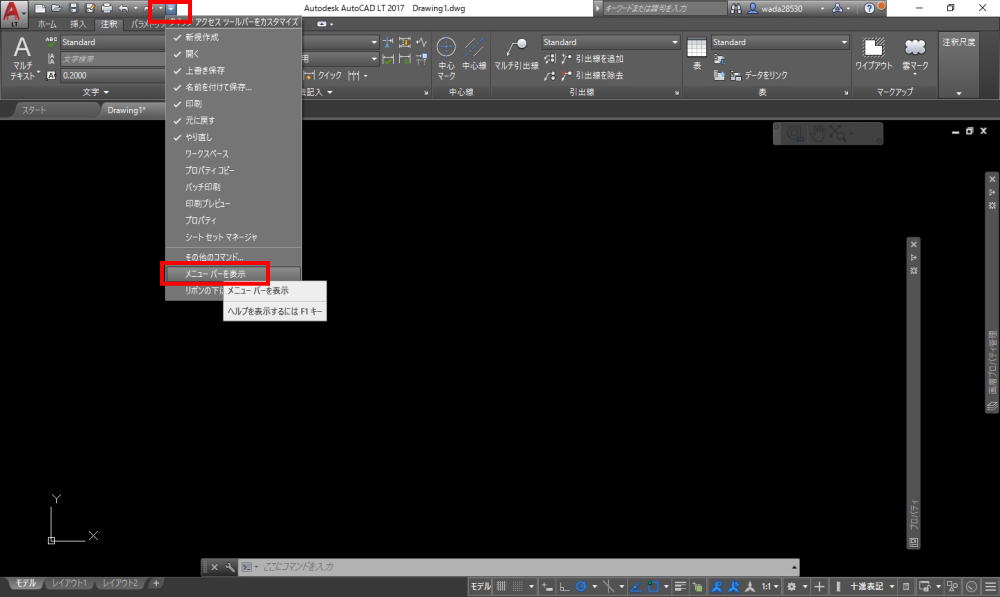The height and width of the screenshot is (597, 1000).
Task: Click the 中心マーク (Center Mark) tool
Action: pyautogui.click(x=446, y=57)
